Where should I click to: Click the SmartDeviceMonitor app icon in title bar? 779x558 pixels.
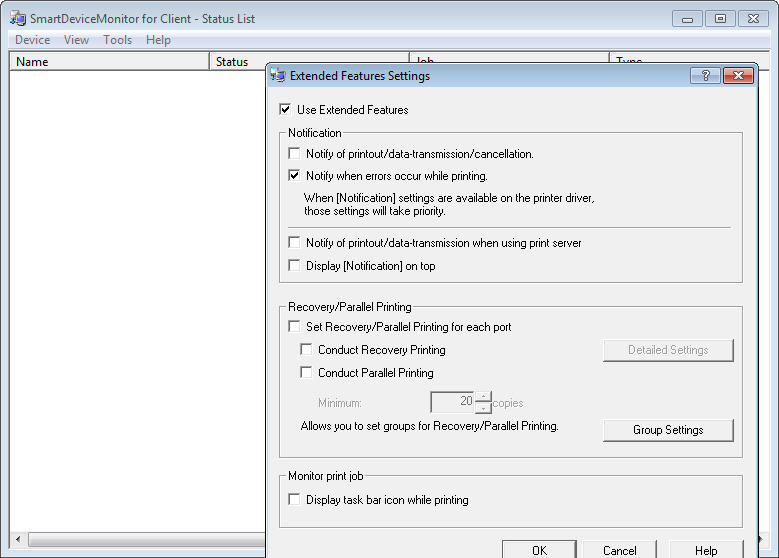18,18
